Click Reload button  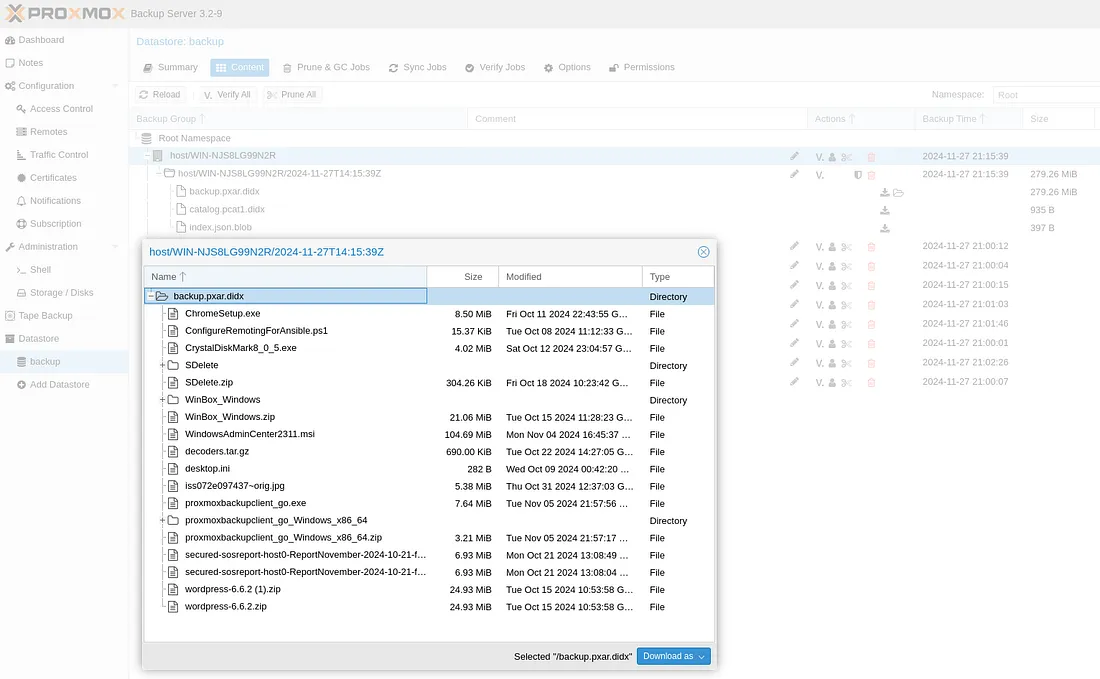coord(160,95)
